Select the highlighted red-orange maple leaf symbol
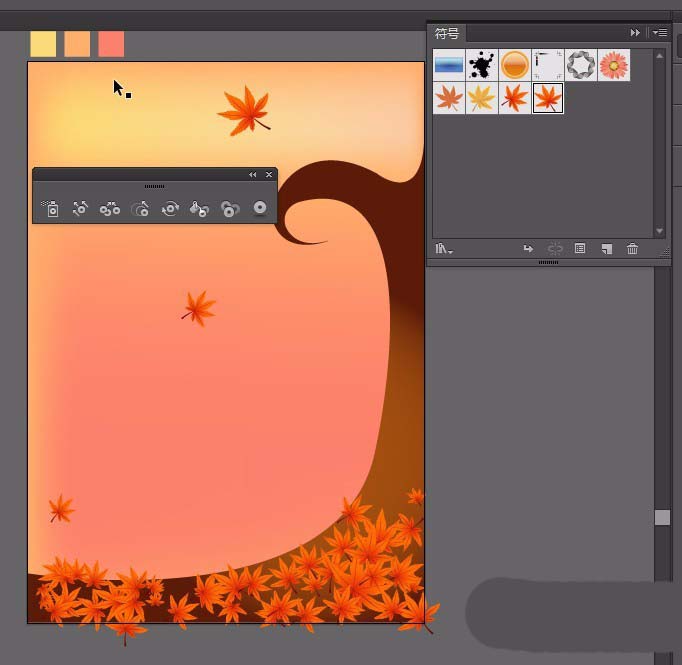682x665 pixels. (548, 98)
